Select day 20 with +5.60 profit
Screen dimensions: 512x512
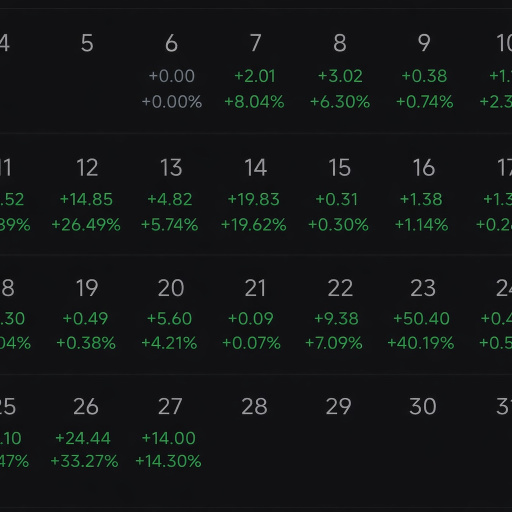[171, 315]
